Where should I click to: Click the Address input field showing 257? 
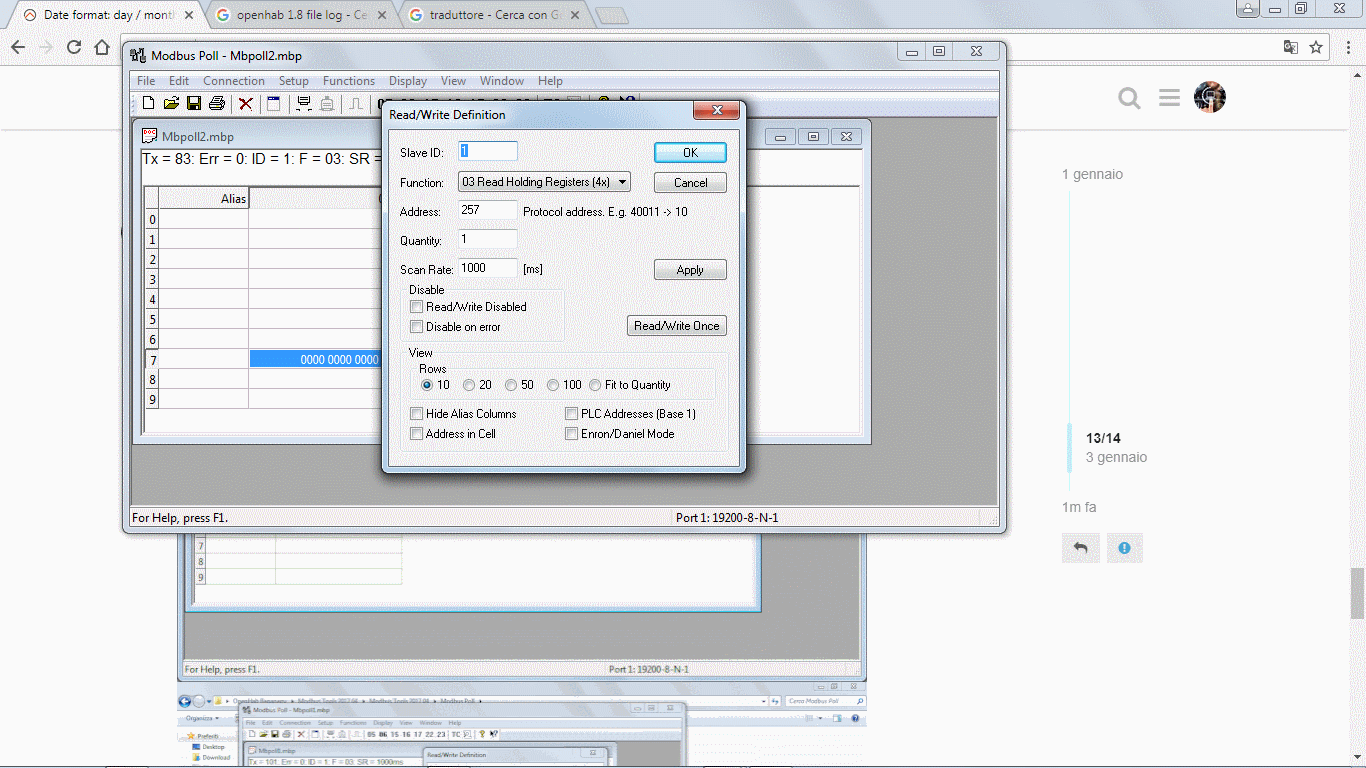point(488,210)
